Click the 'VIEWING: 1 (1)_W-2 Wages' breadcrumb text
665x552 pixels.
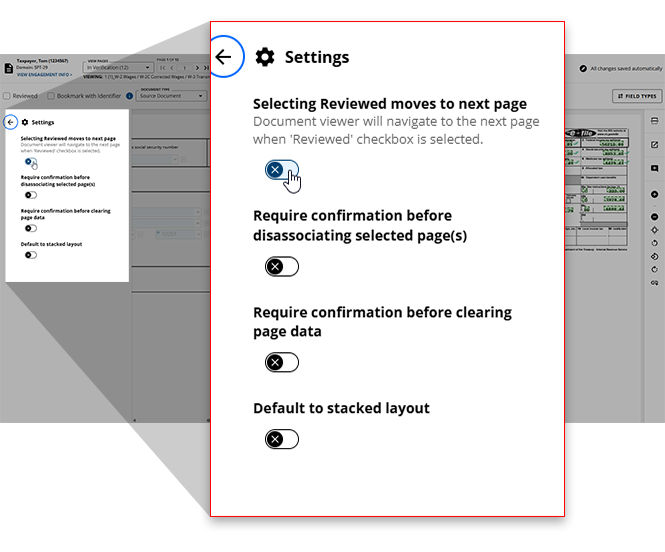(x=146, y=77)
